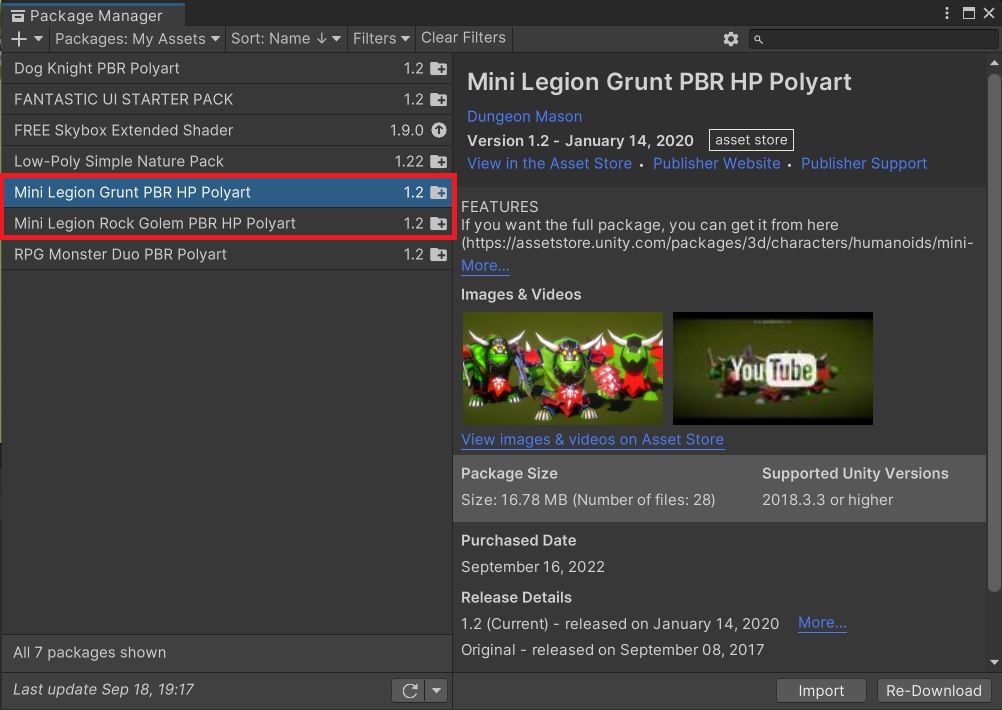
Task: Click the Mini Legion Grunt PBR HP Polyart title
Action: click(x=659, y=82)
